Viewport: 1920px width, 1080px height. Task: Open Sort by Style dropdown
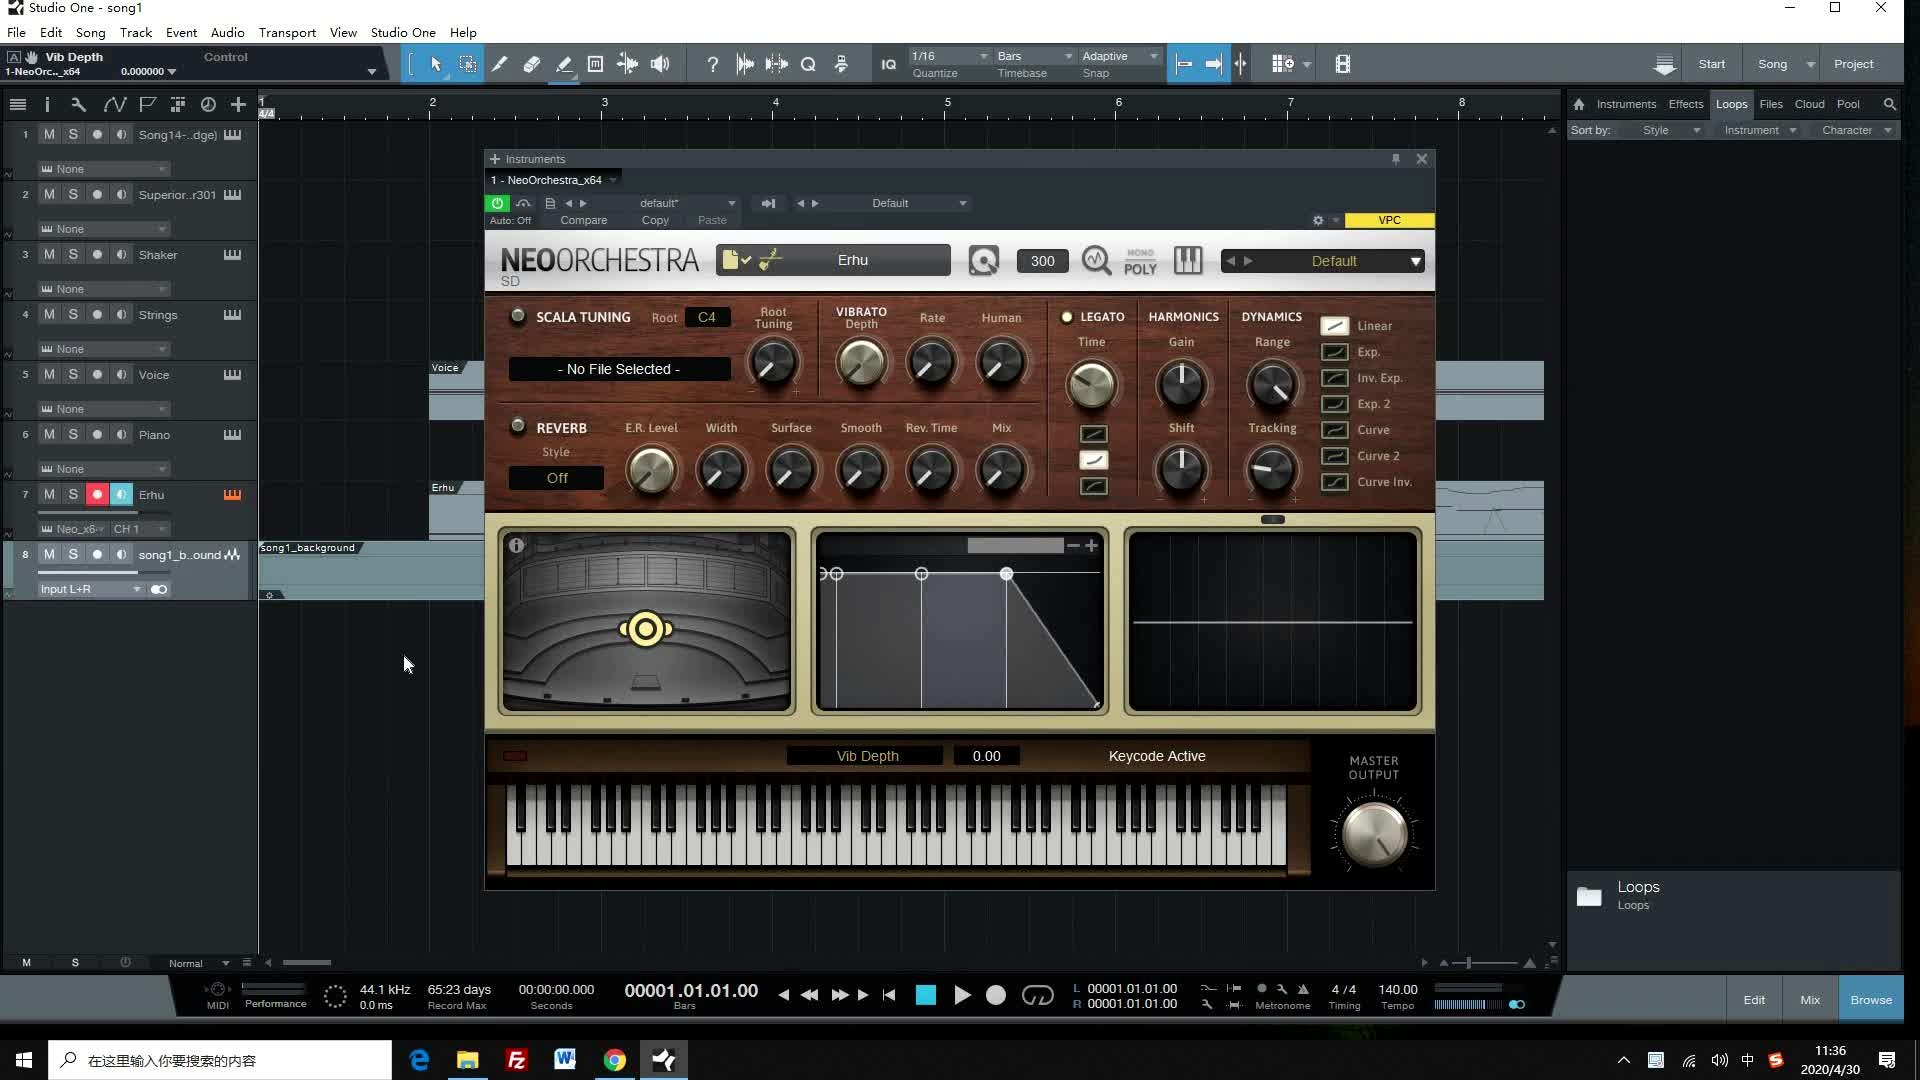(x=1669, y=130)
